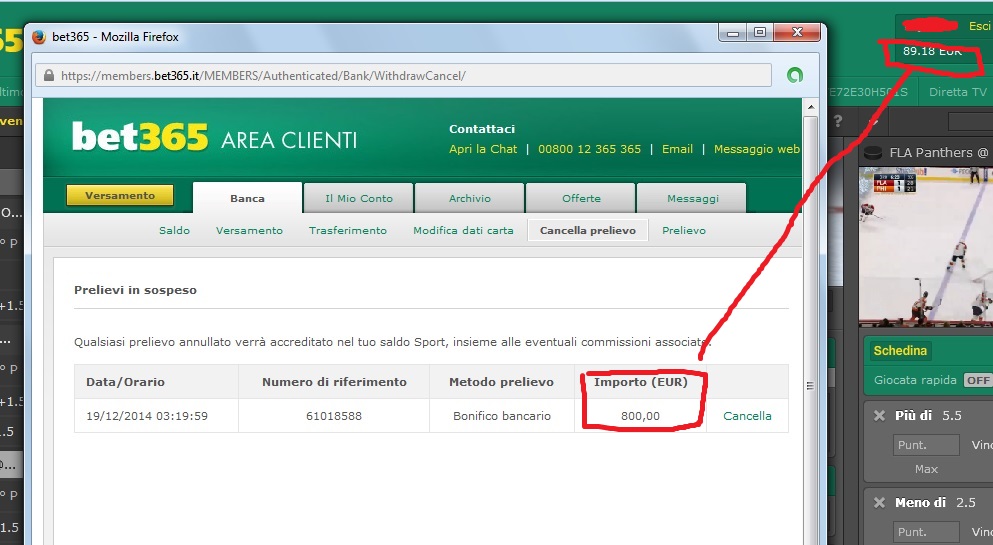Click the 00800 12 365 365 phone link
This screenshot has height=545, width=993.
pyautogui.click(x=590, y=149)
